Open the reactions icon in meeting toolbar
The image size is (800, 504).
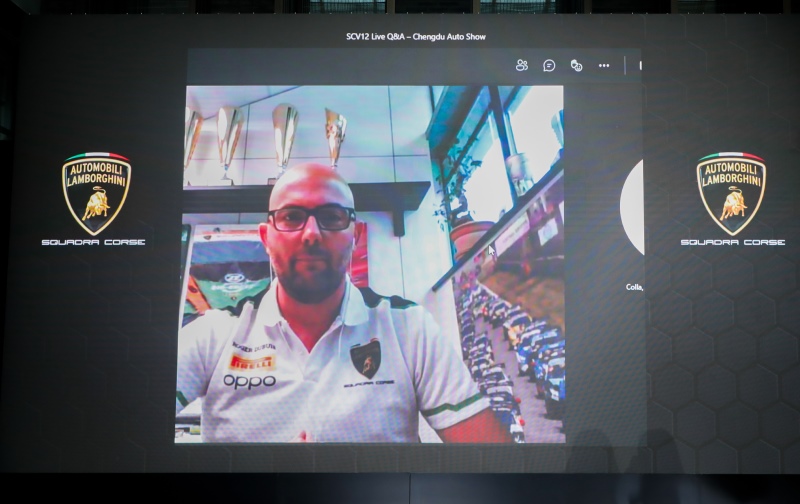pyautogui.click(x=577, y=65)
